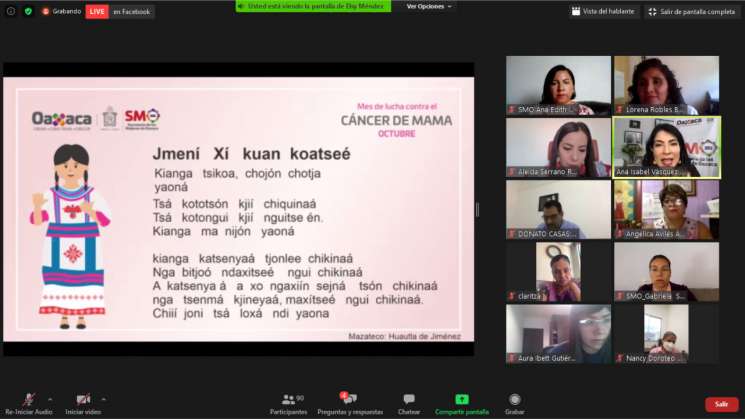Image resolution: width=745 pixels, height=419 pixels.
Task: Expand video options arrow next to camera
Action: click(x=104, y=398)
